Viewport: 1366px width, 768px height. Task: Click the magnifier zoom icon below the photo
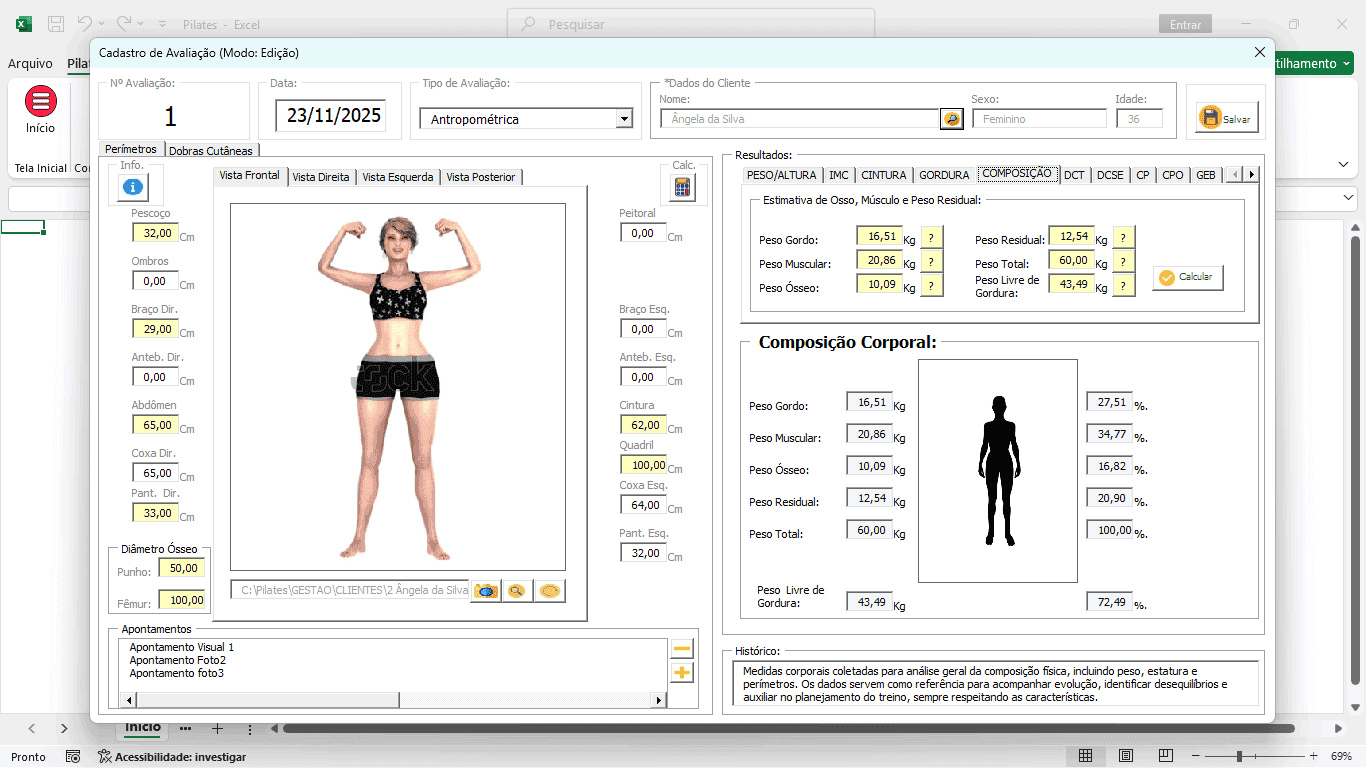[x=516, y=591]
